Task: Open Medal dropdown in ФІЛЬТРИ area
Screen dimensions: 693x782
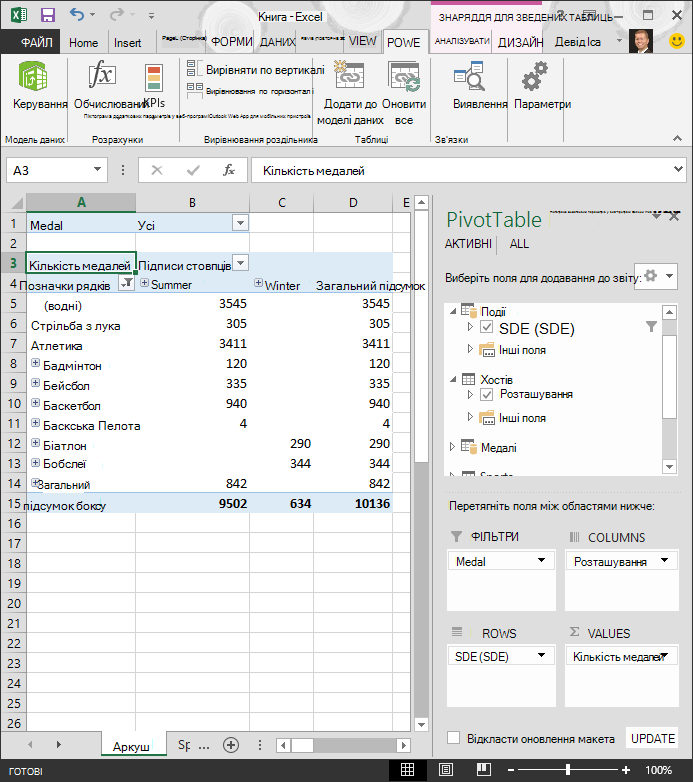Action: [x=541, y=560]
